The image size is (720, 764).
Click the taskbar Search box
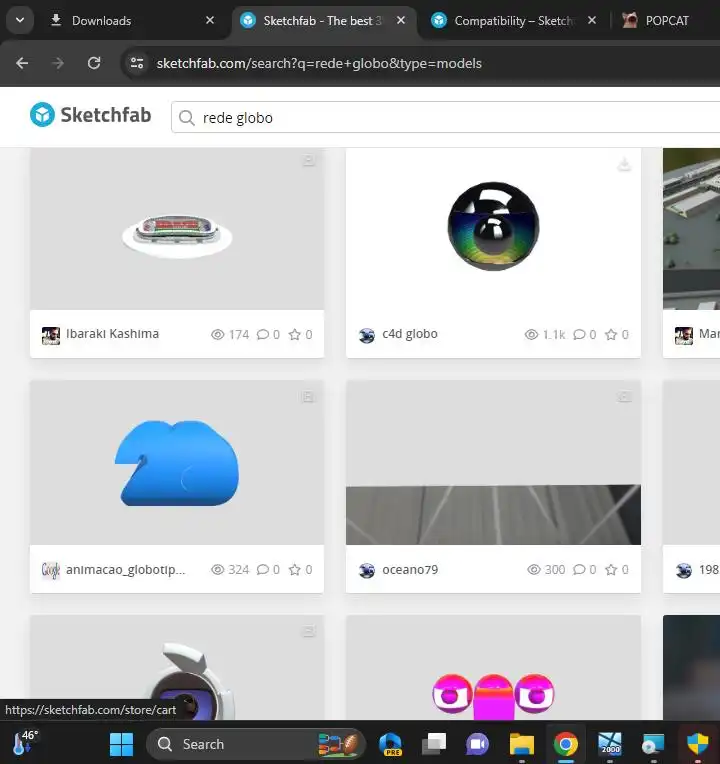(256, 745)
